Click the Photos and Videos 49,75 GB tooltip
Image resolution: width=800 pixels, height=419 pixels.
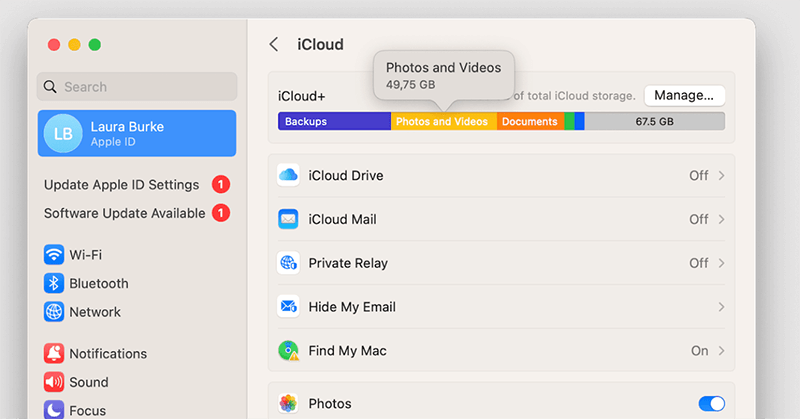coord(443,75)
